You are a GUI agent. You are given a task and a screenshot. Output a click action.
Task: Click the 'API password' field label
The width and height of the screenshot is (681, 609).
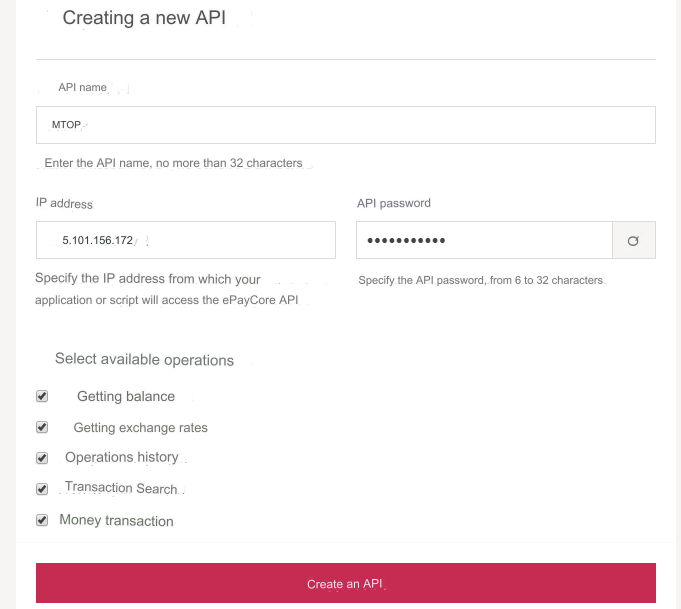coord(394,203)
